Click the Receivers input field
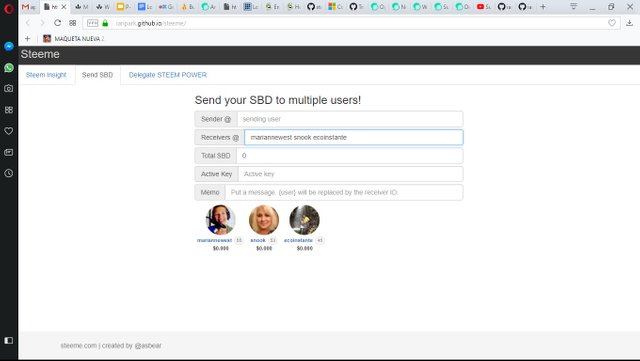The width and height of the screenshot is (640, 361). click(x=353, y=138)
